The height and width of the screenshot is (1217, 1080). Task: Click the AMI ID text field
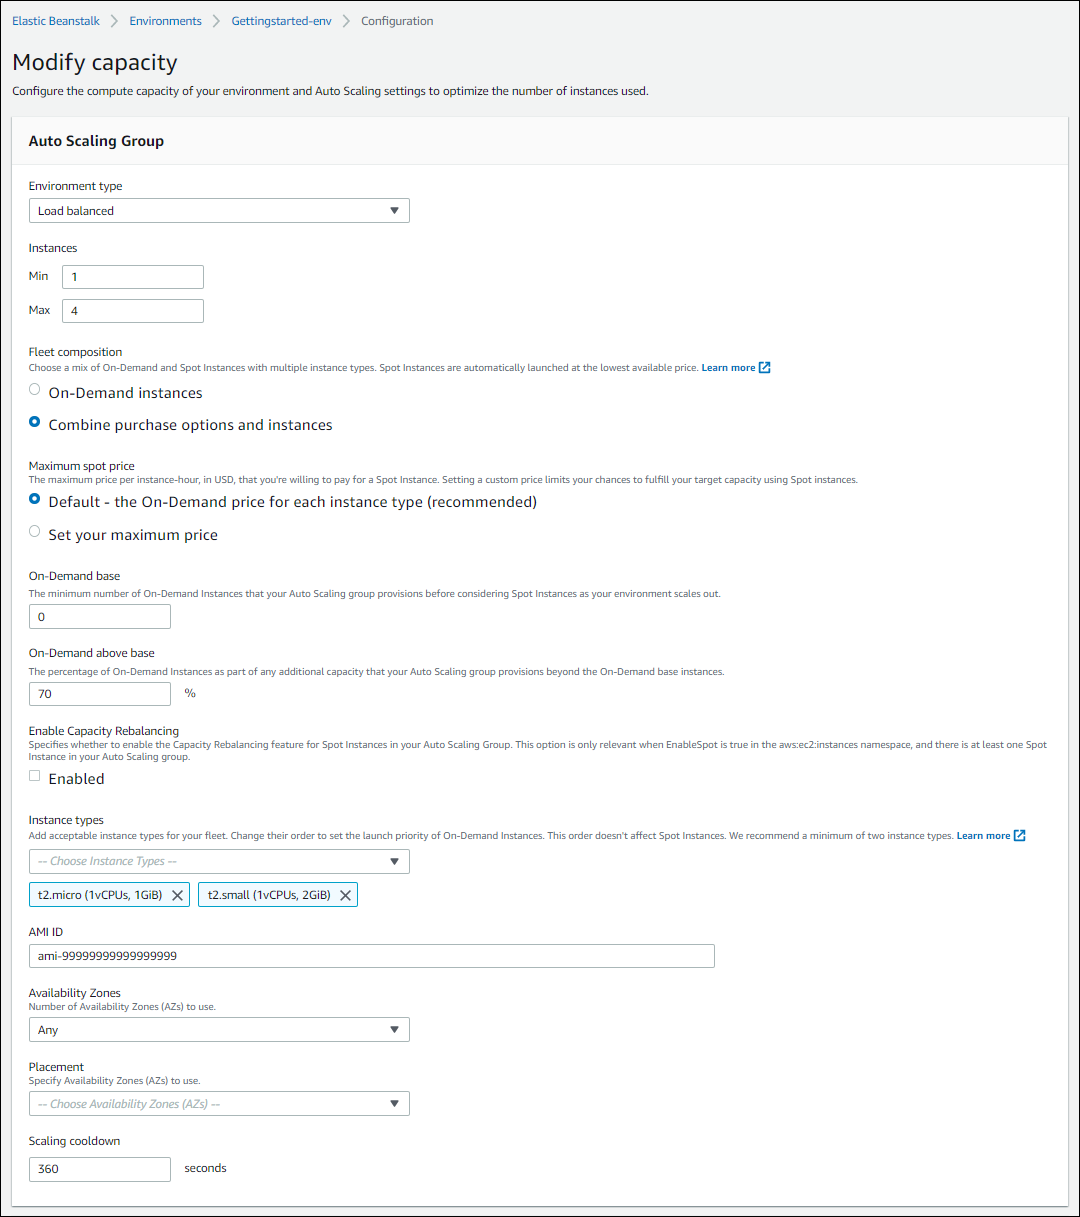pyautogui.click(x=372, y=956)
